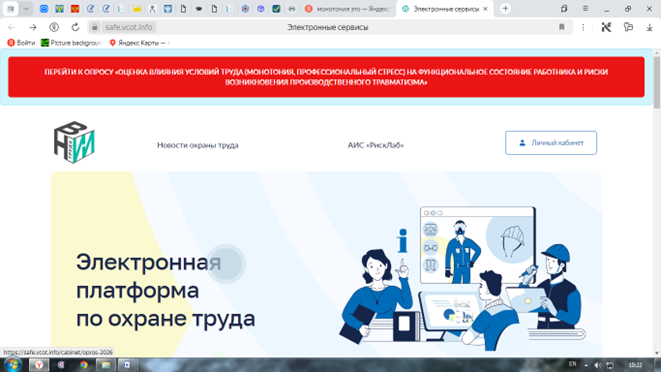The image size is (661, 372).
Task: Click the vertical page scrollbar thumb
Action: click(x=656, y=82)
